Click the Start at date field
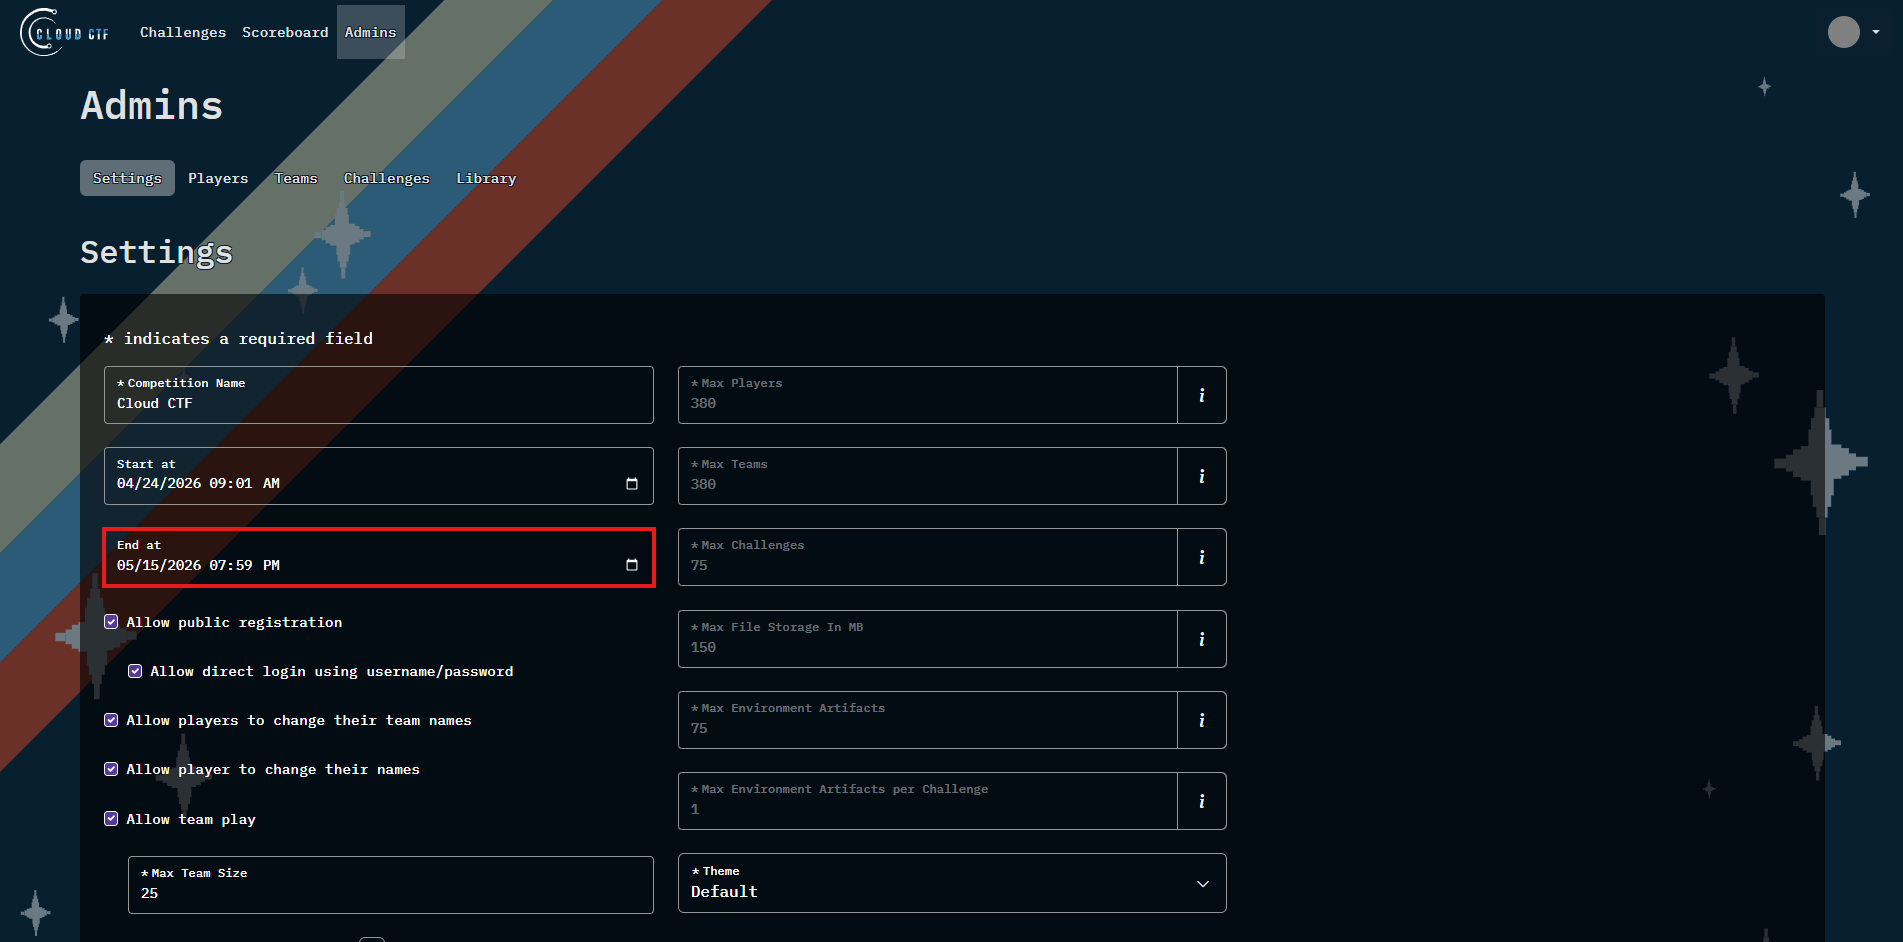Image resolution: width=1903 pixels, height=942 pixels. [379, 476]
